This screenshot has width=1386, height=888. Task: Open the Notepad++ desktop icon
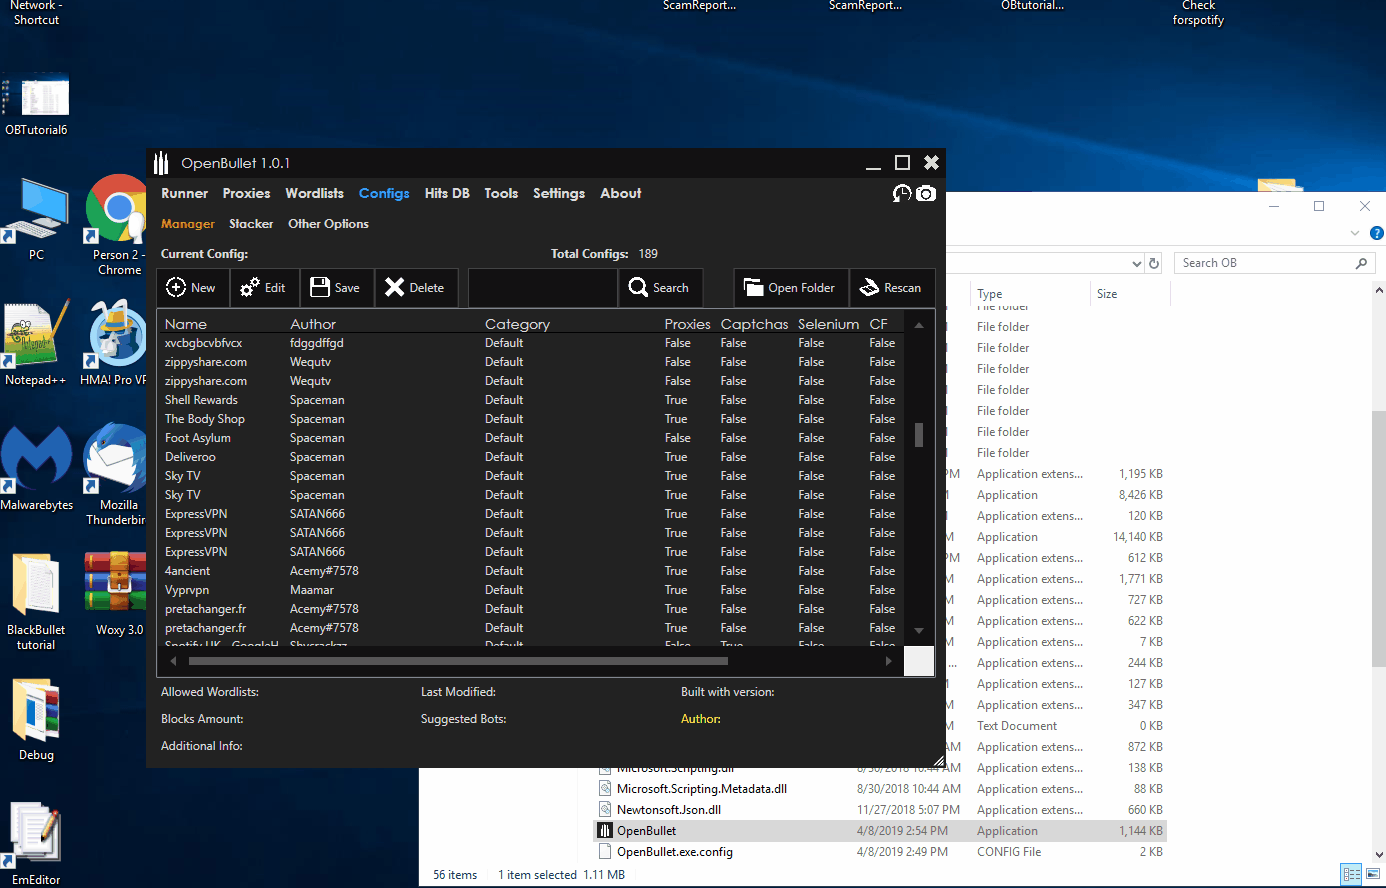[x=36, y=343]
